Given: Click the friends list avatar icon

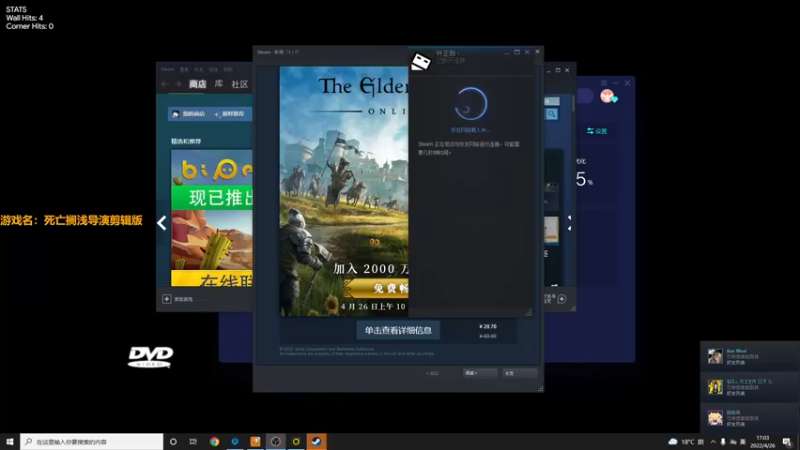Looking at the screenshot, I should coord(421,61).
